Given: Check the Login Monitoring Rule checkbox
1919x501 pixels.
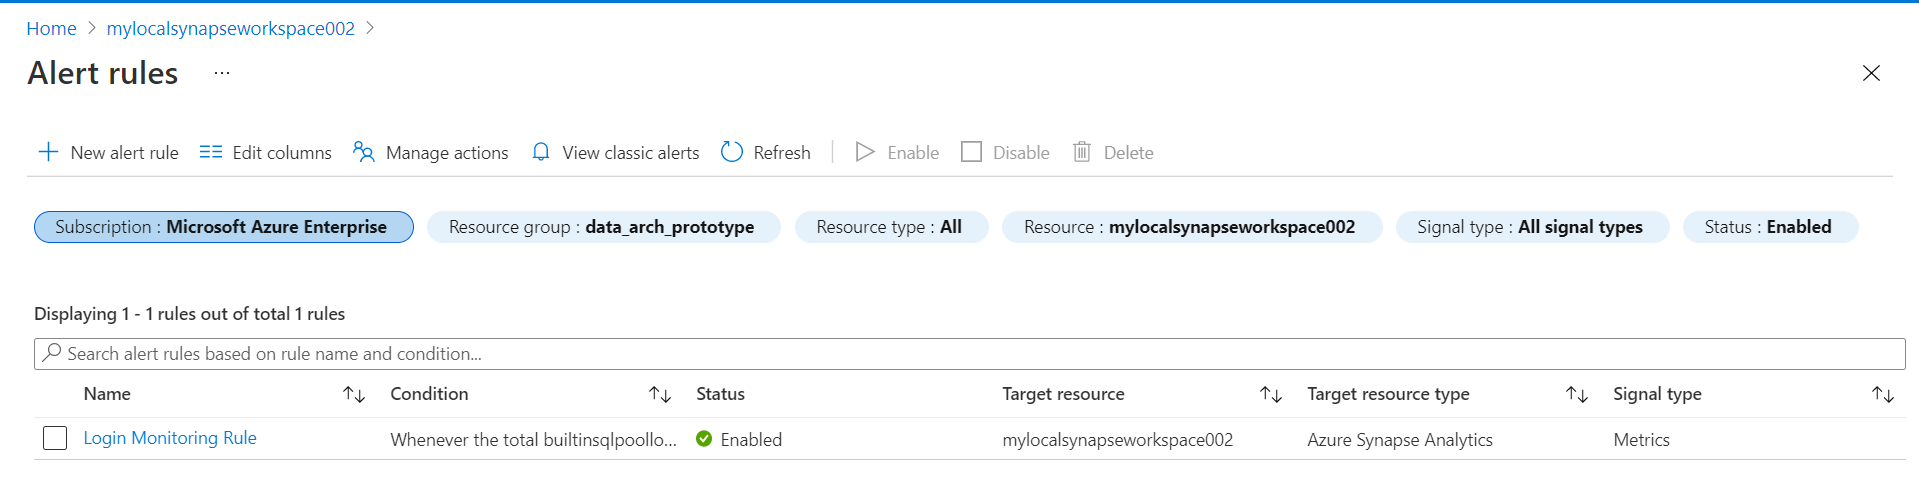Looking at the screenshot, I should [x=55, y=438].
